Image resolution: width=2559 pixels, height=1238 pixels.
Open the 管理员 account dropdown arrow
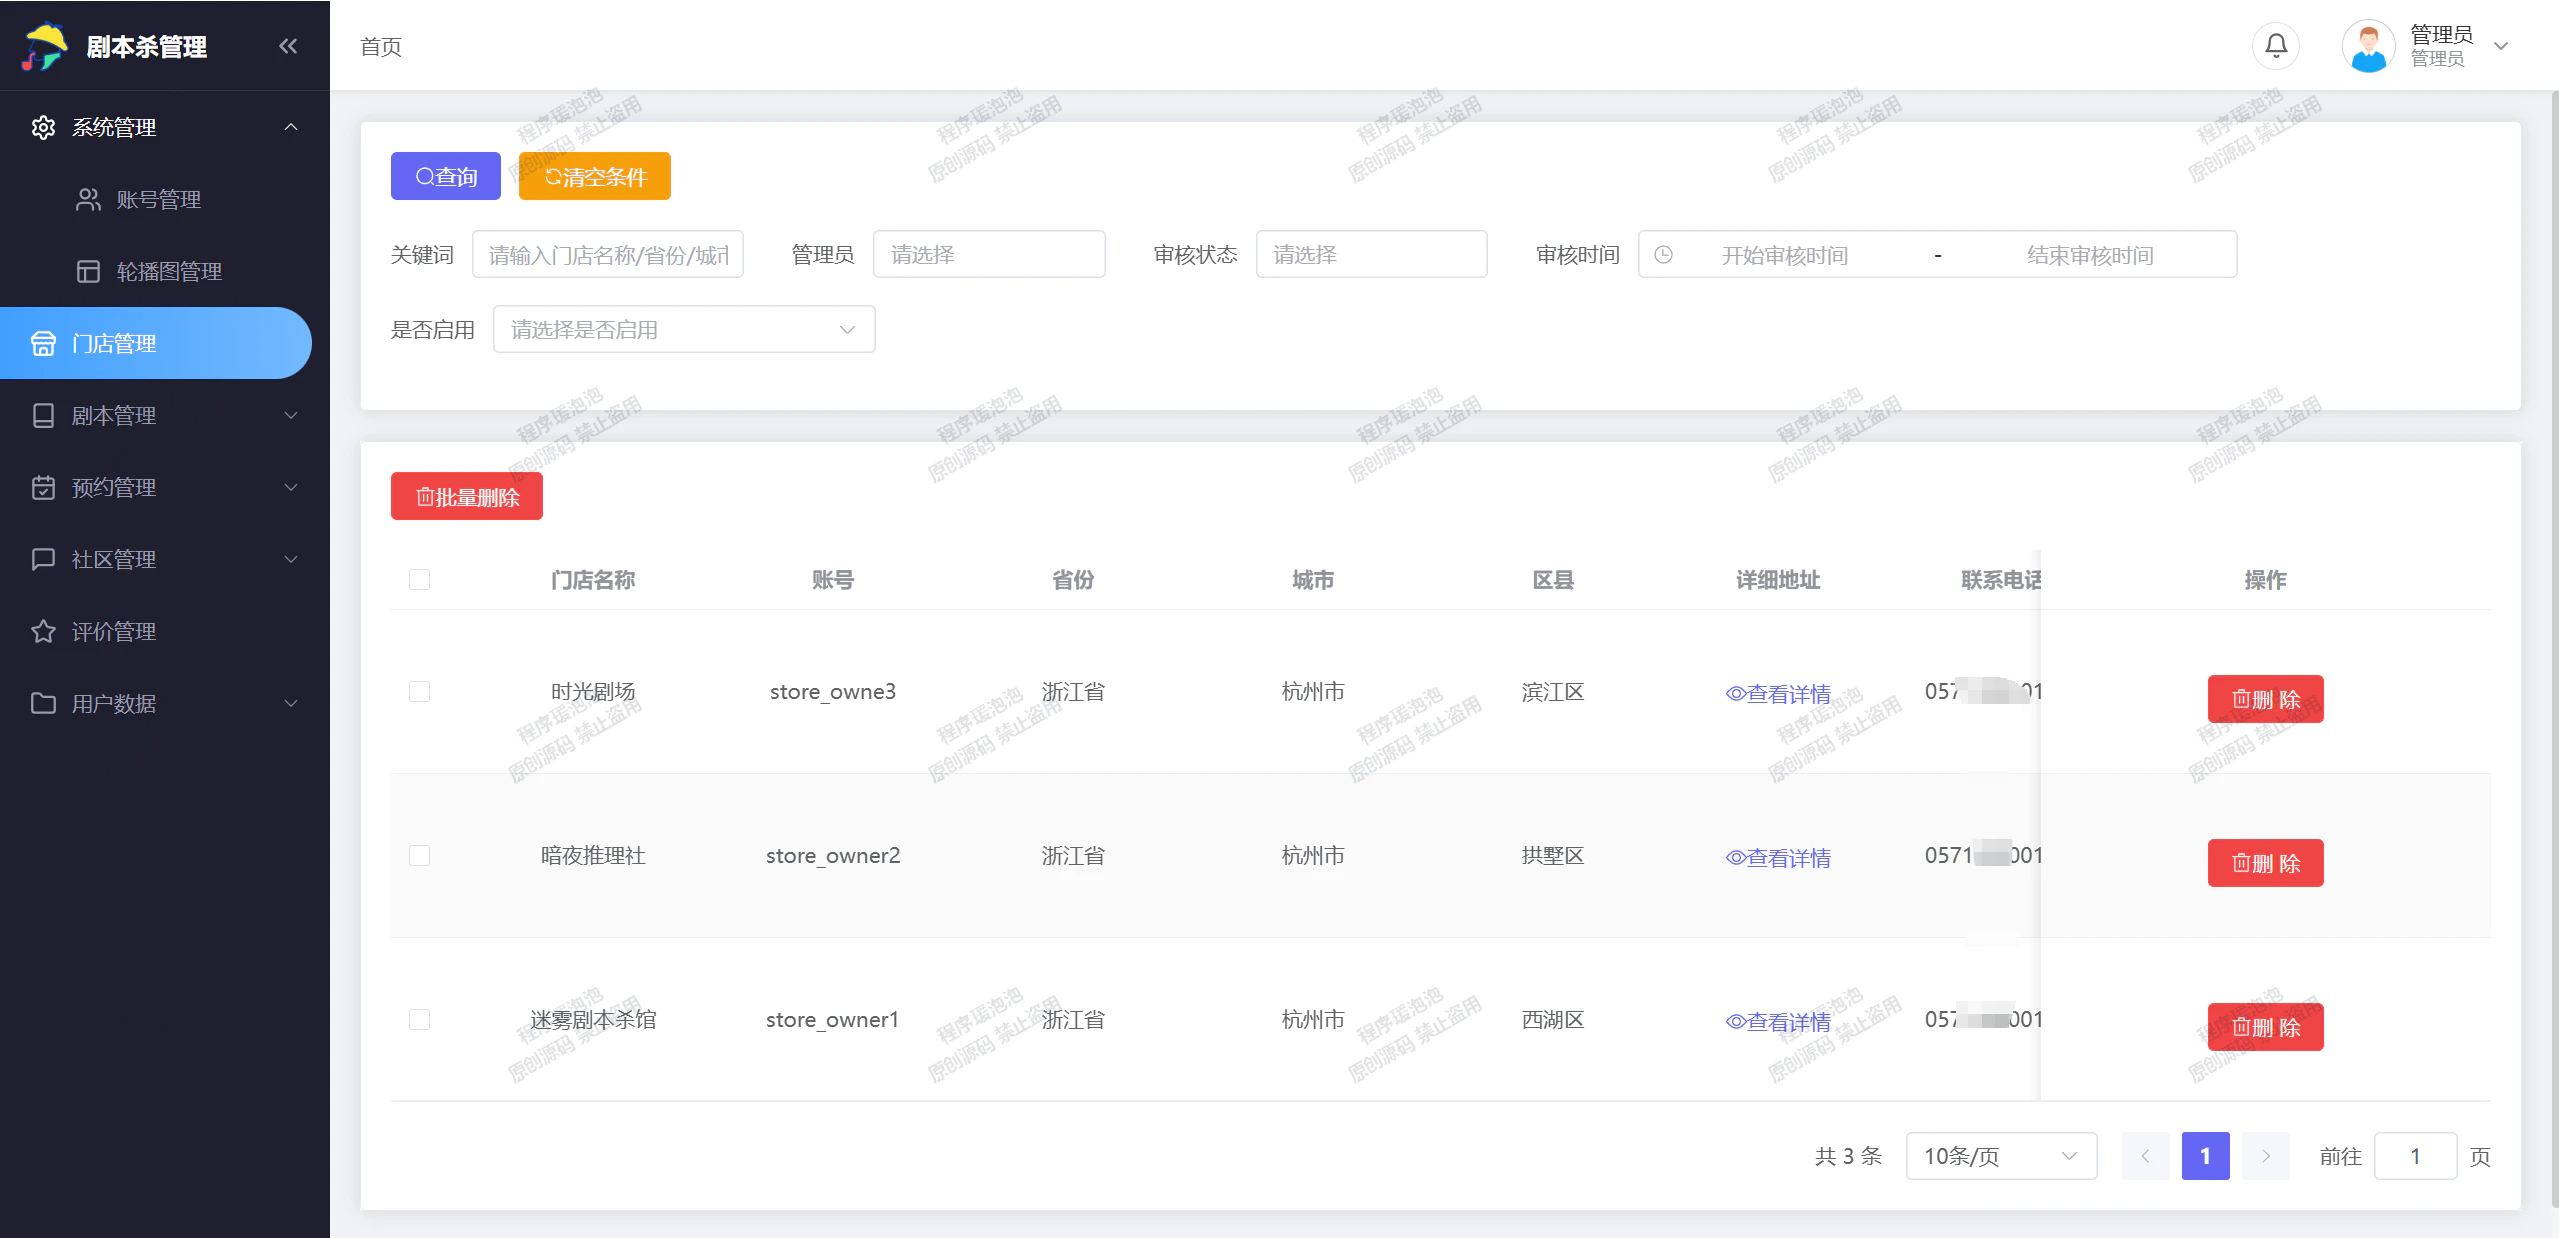(x=2501, y=46)
